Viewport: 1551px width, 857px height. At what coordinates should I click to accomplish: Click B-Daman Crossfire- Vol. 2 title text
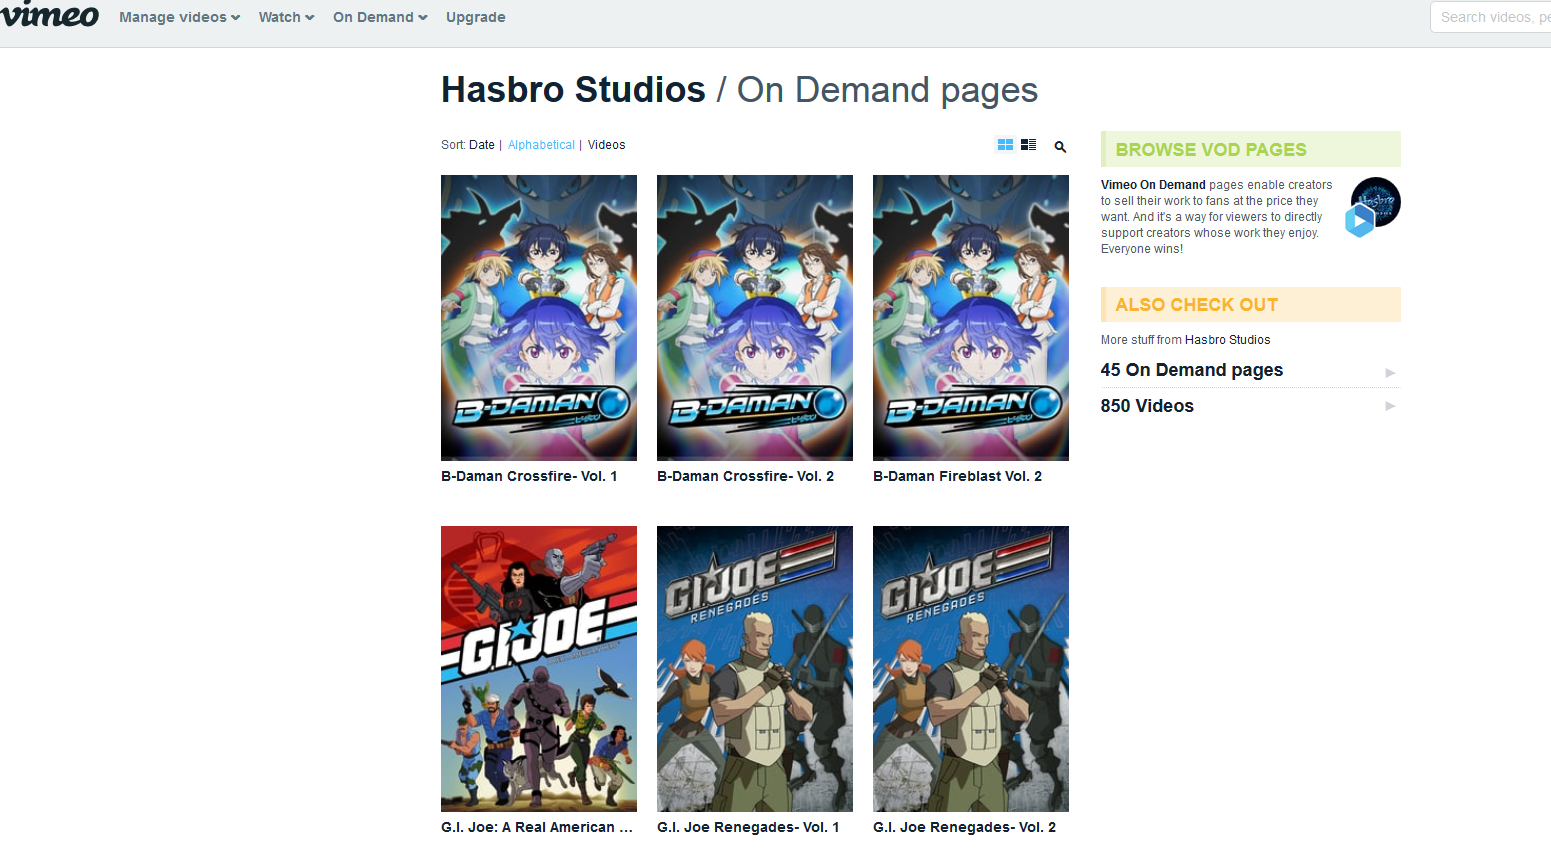745,476
